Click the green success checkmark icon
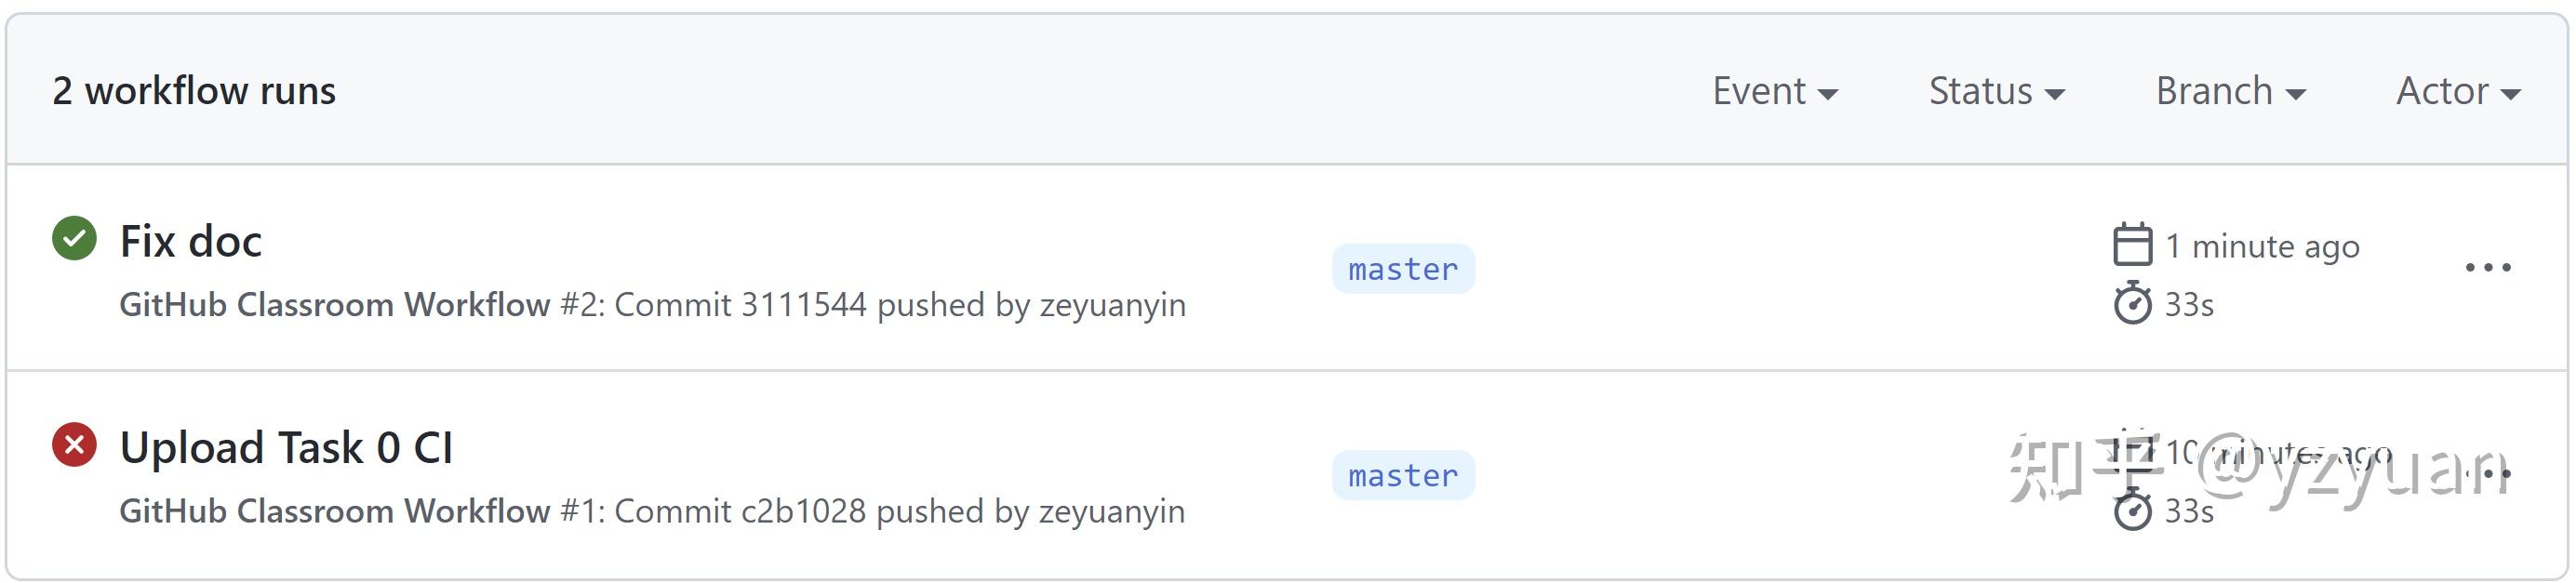The height and width of the screenshot is (583, 2576). tap(74, 238)
